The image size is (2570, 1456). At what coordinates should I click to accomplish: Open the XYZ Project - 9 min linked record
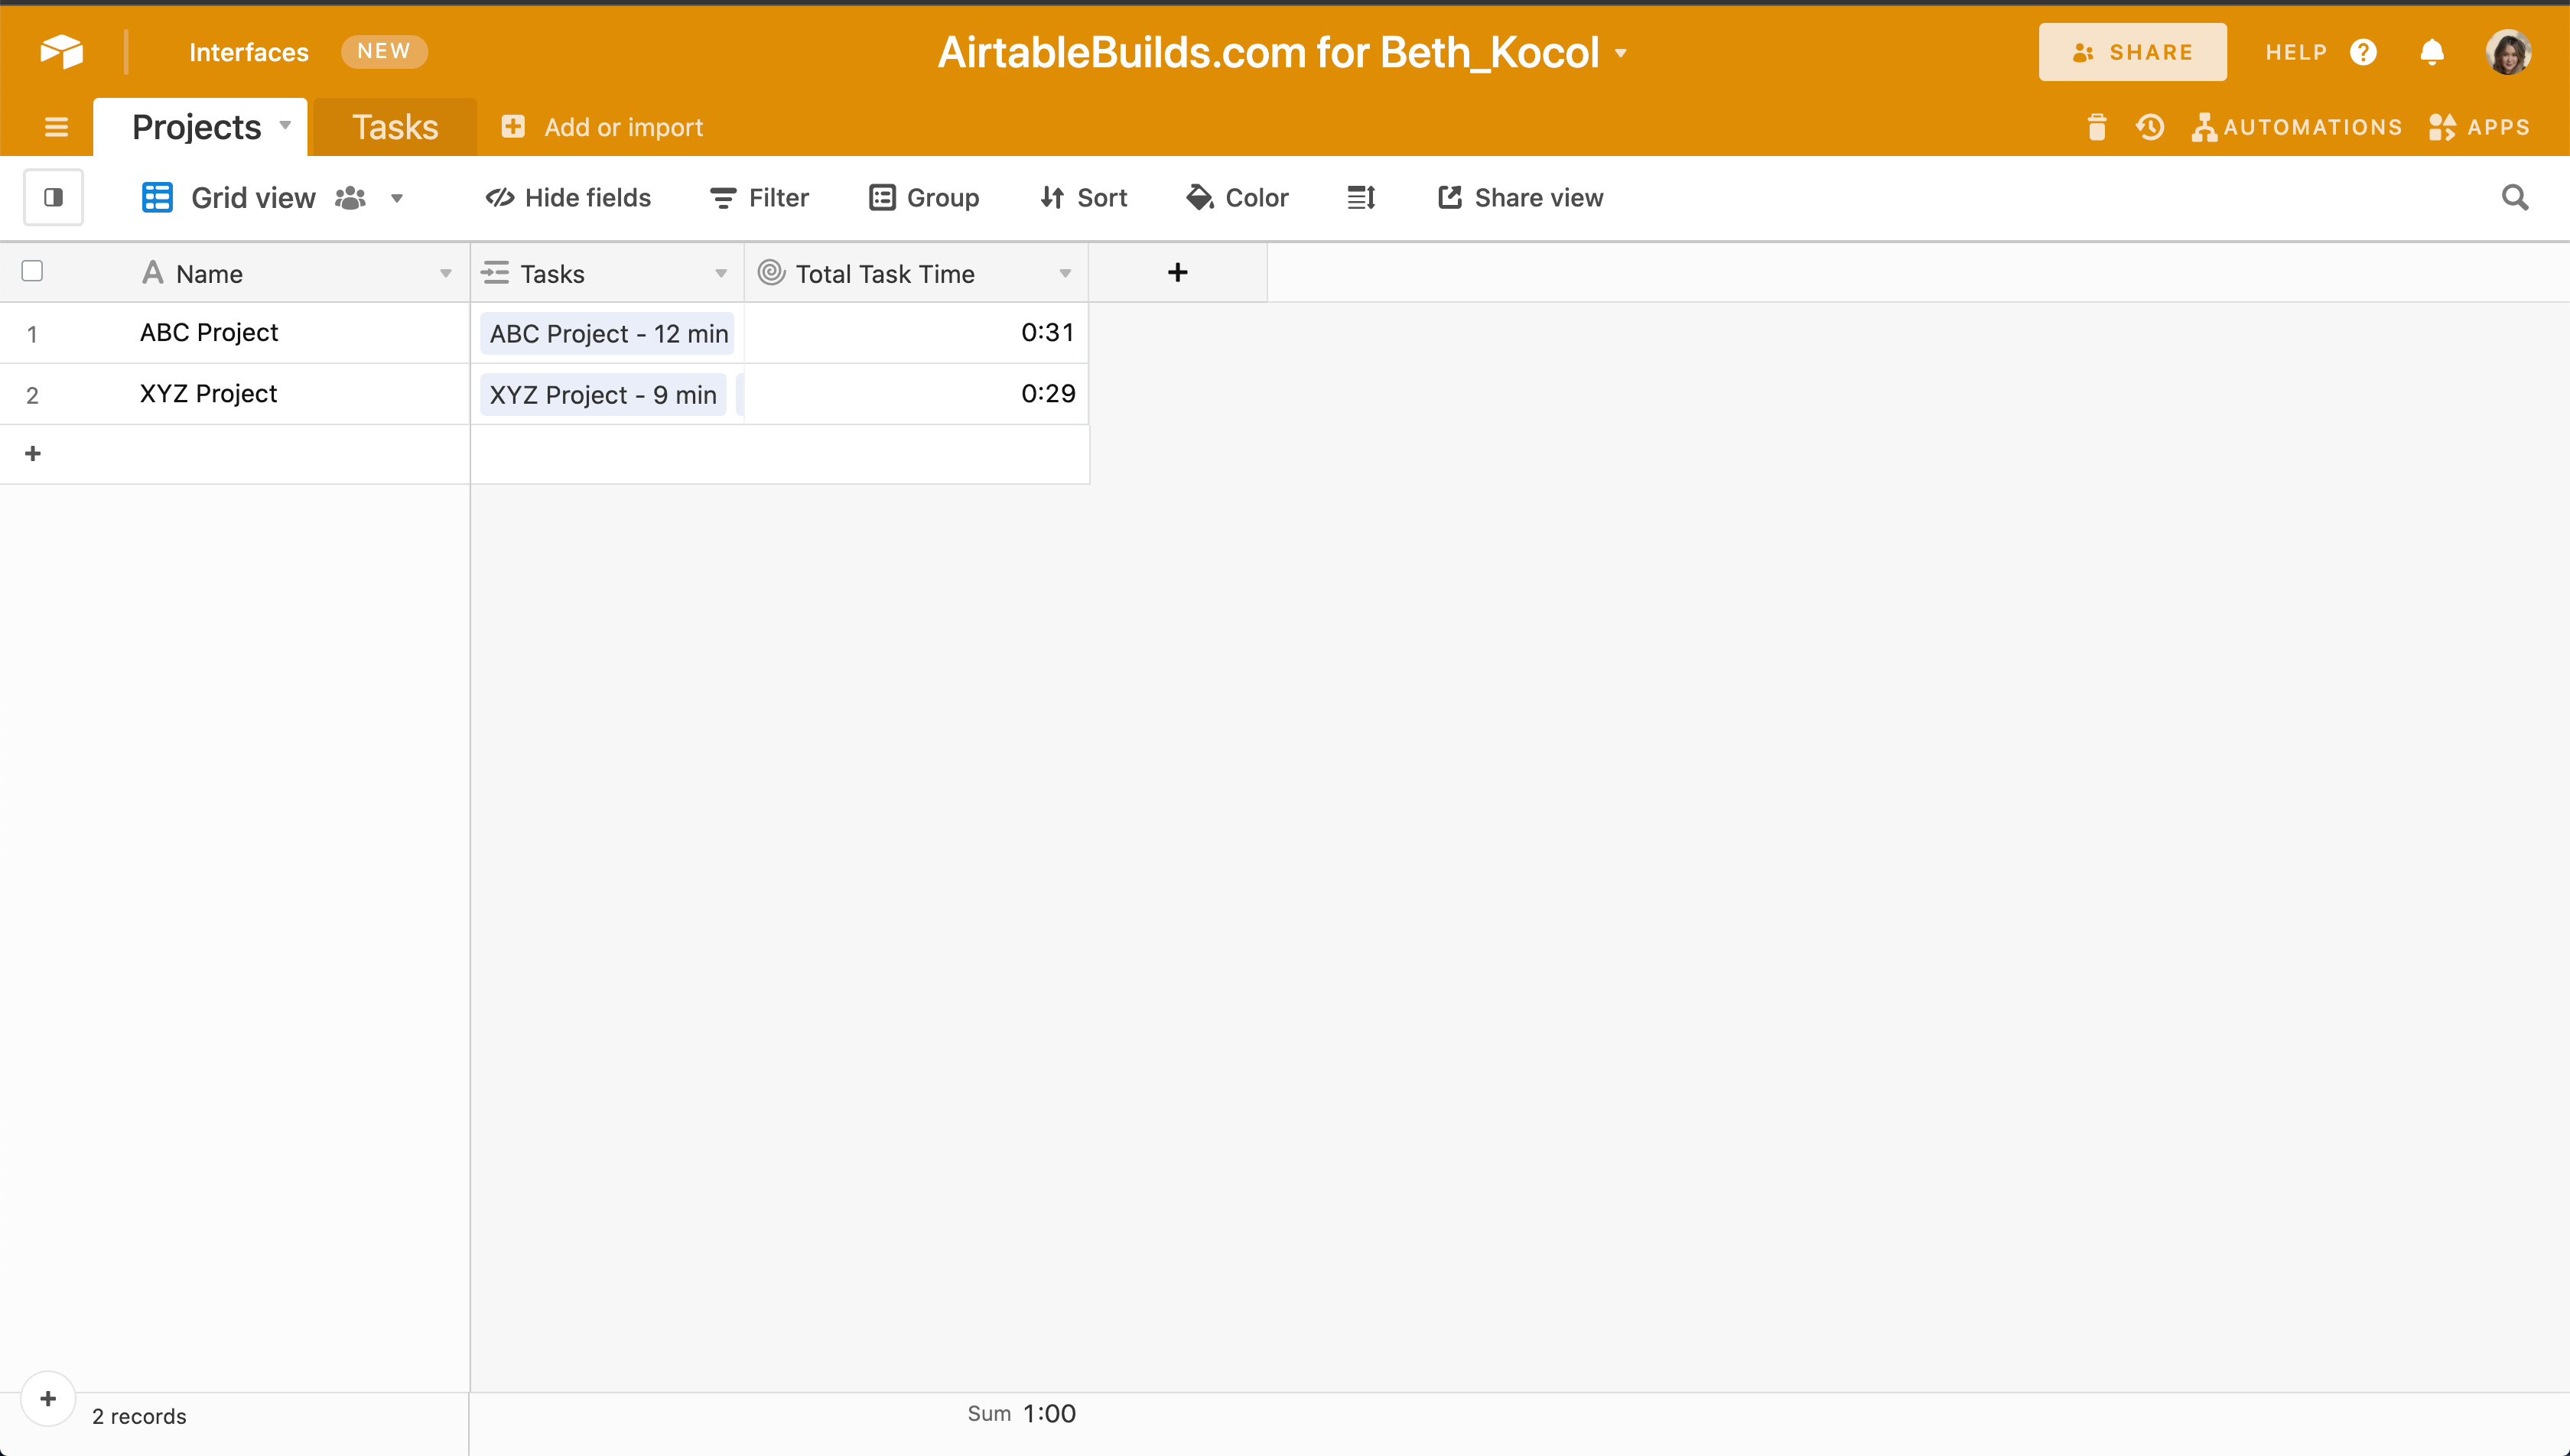pos(603,395)
